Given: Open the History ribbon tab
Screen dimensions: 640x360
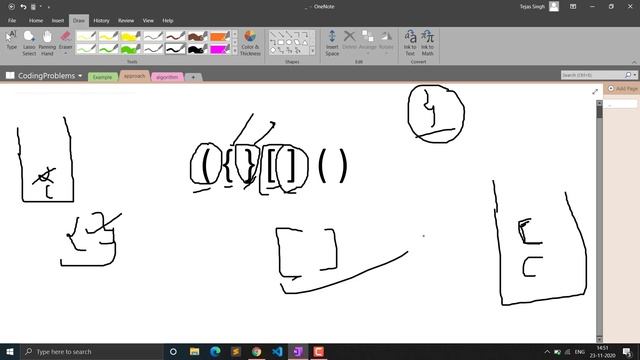Looking at the screenshot, I should click(x=101, y=20).
